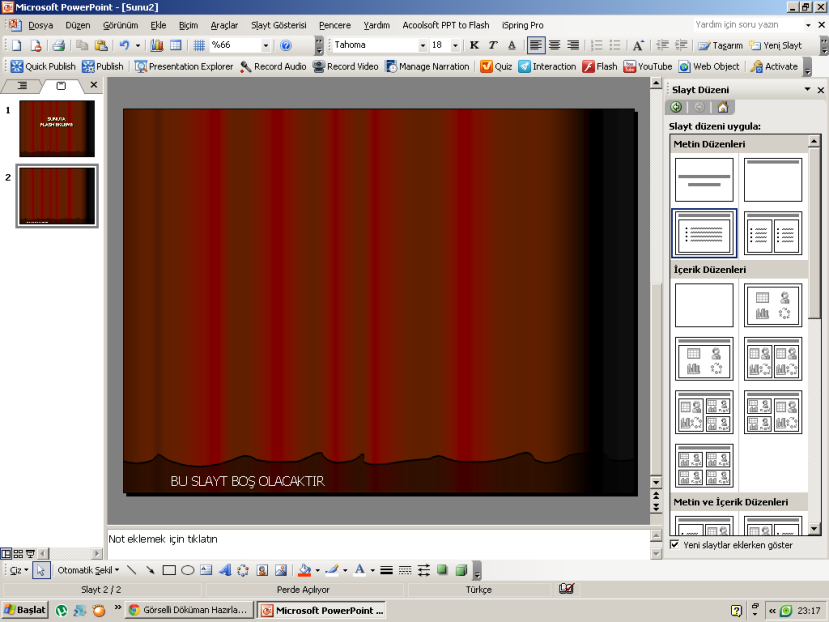Select the Oval shape tool
The image size is (829, 622).
(187, 570)
